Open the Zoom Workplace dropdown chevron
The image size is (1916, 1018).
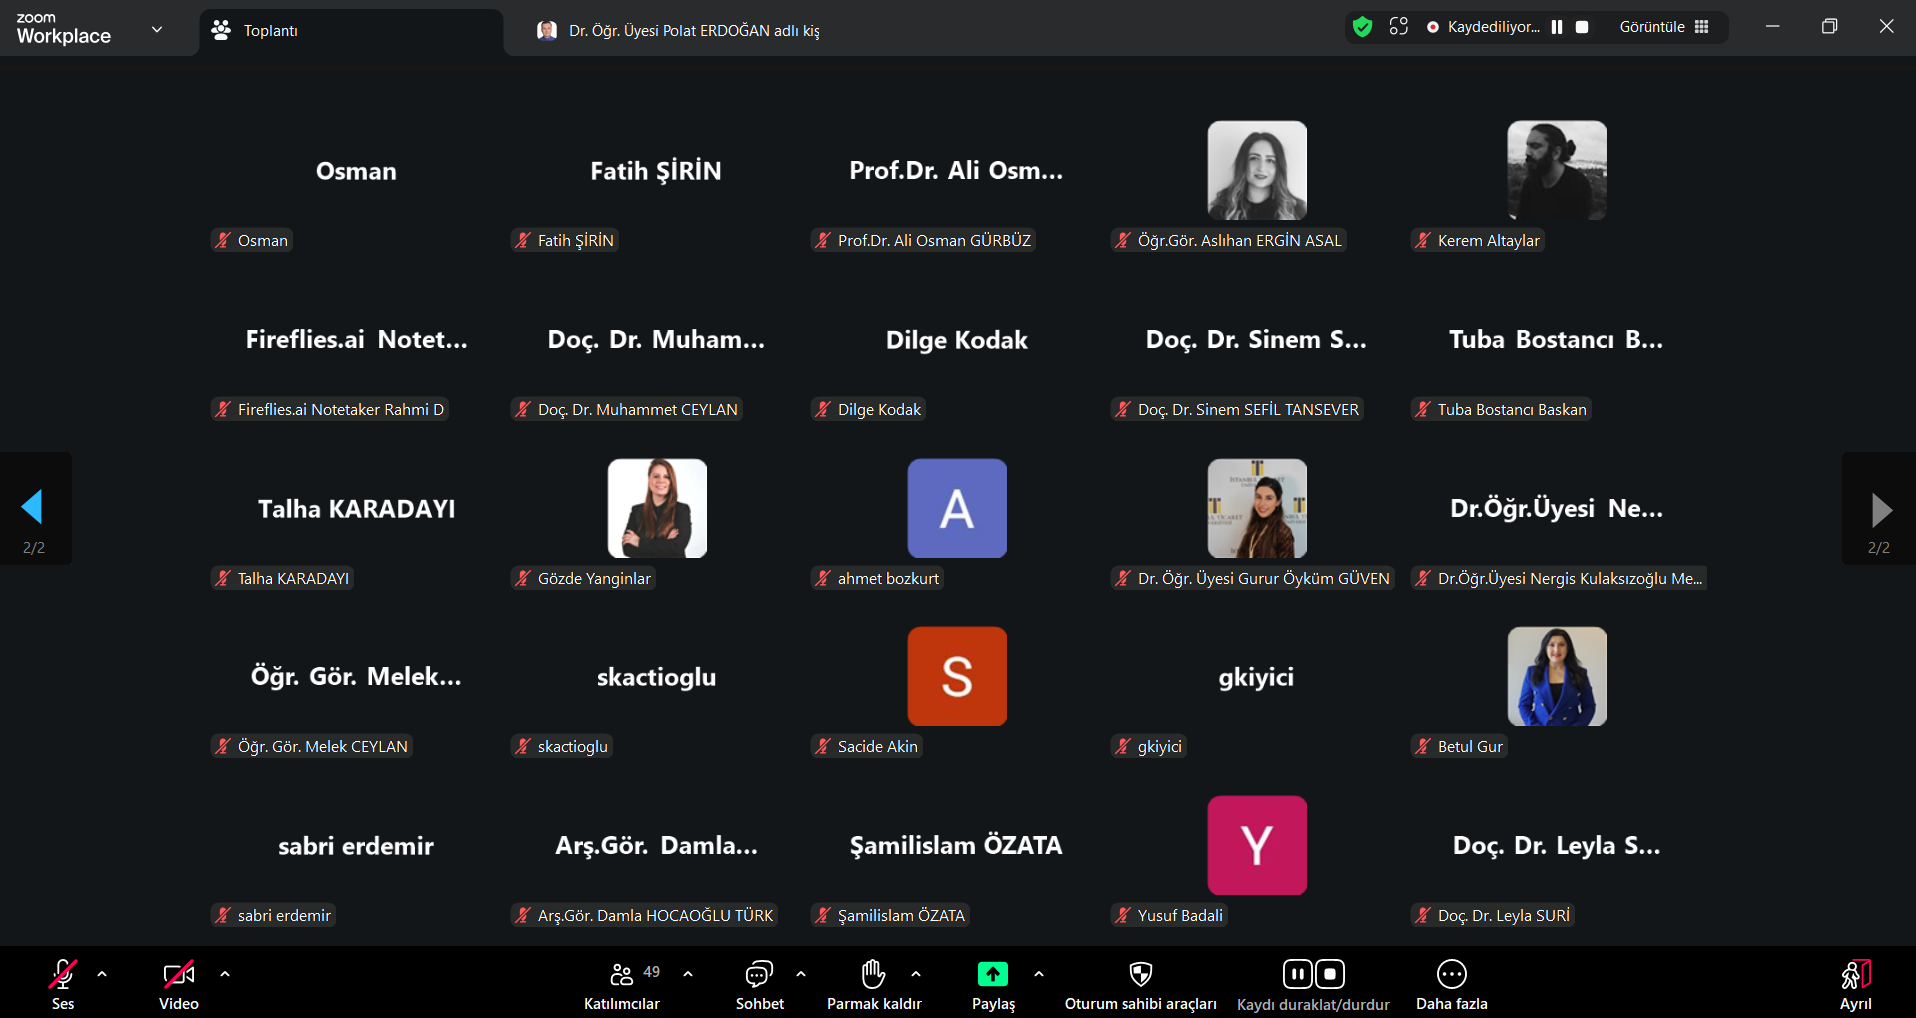[x=157, y=29]
